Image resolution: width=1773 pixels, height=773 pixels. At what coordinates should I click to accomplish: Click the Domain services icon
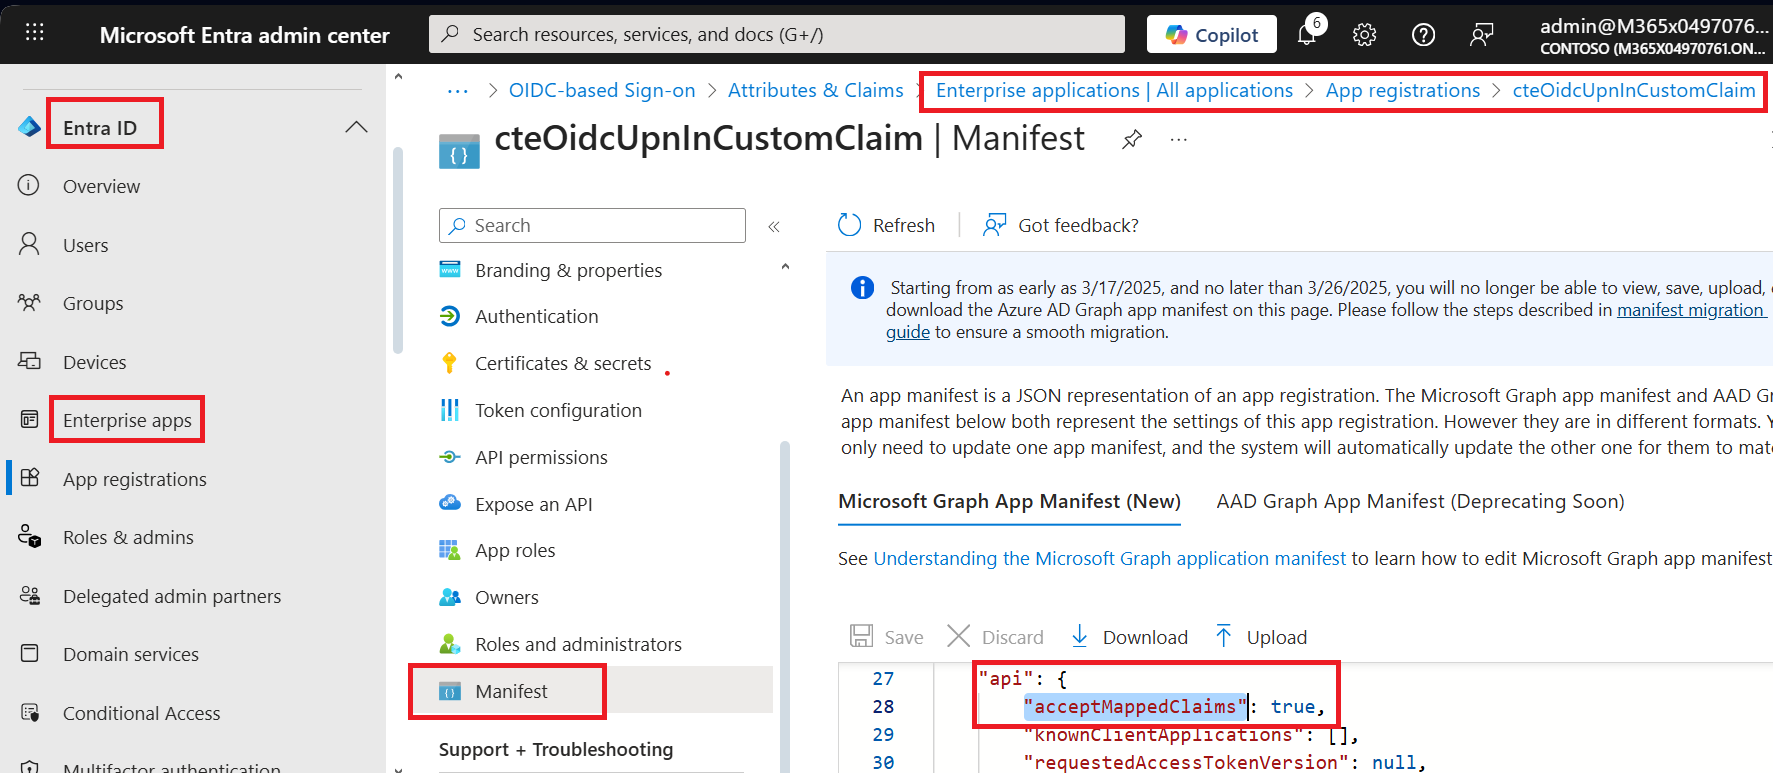[x=30, y=654]
